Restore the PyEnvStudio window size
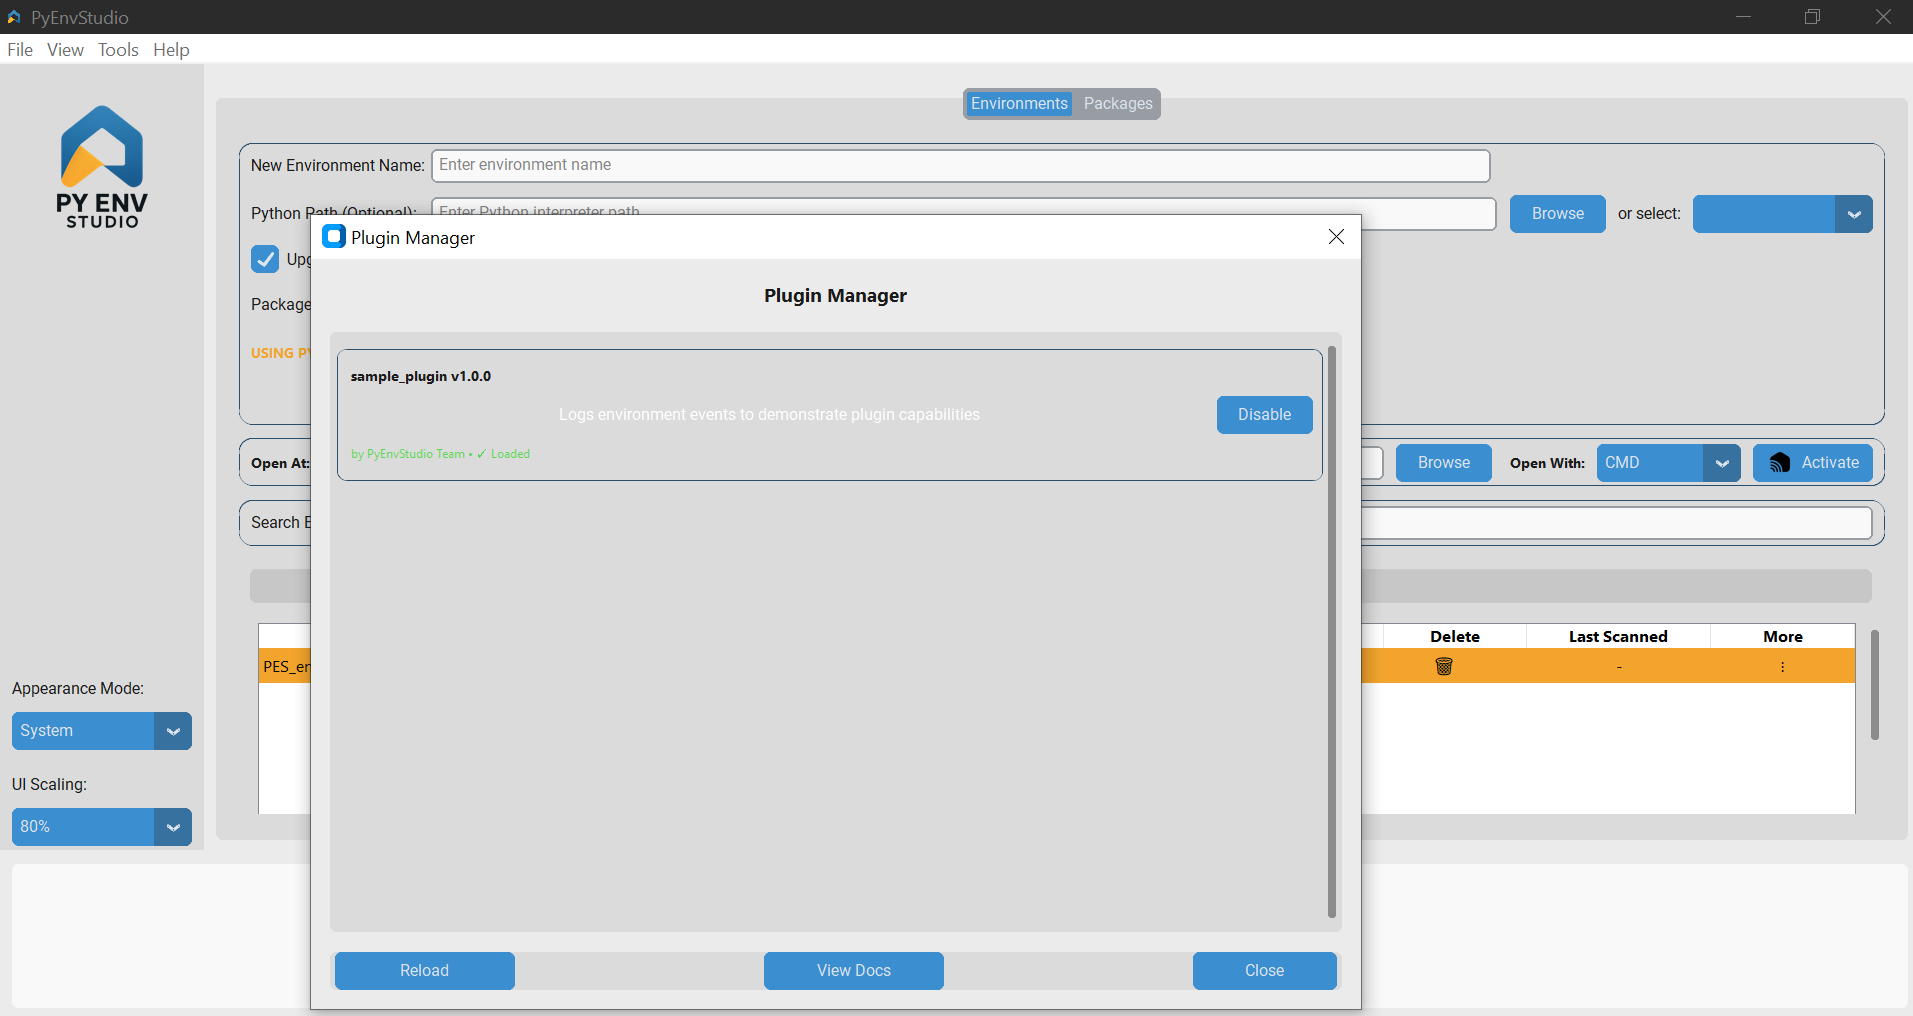This screenshot has width=1913, height=1016. (x=1812, y=17)
